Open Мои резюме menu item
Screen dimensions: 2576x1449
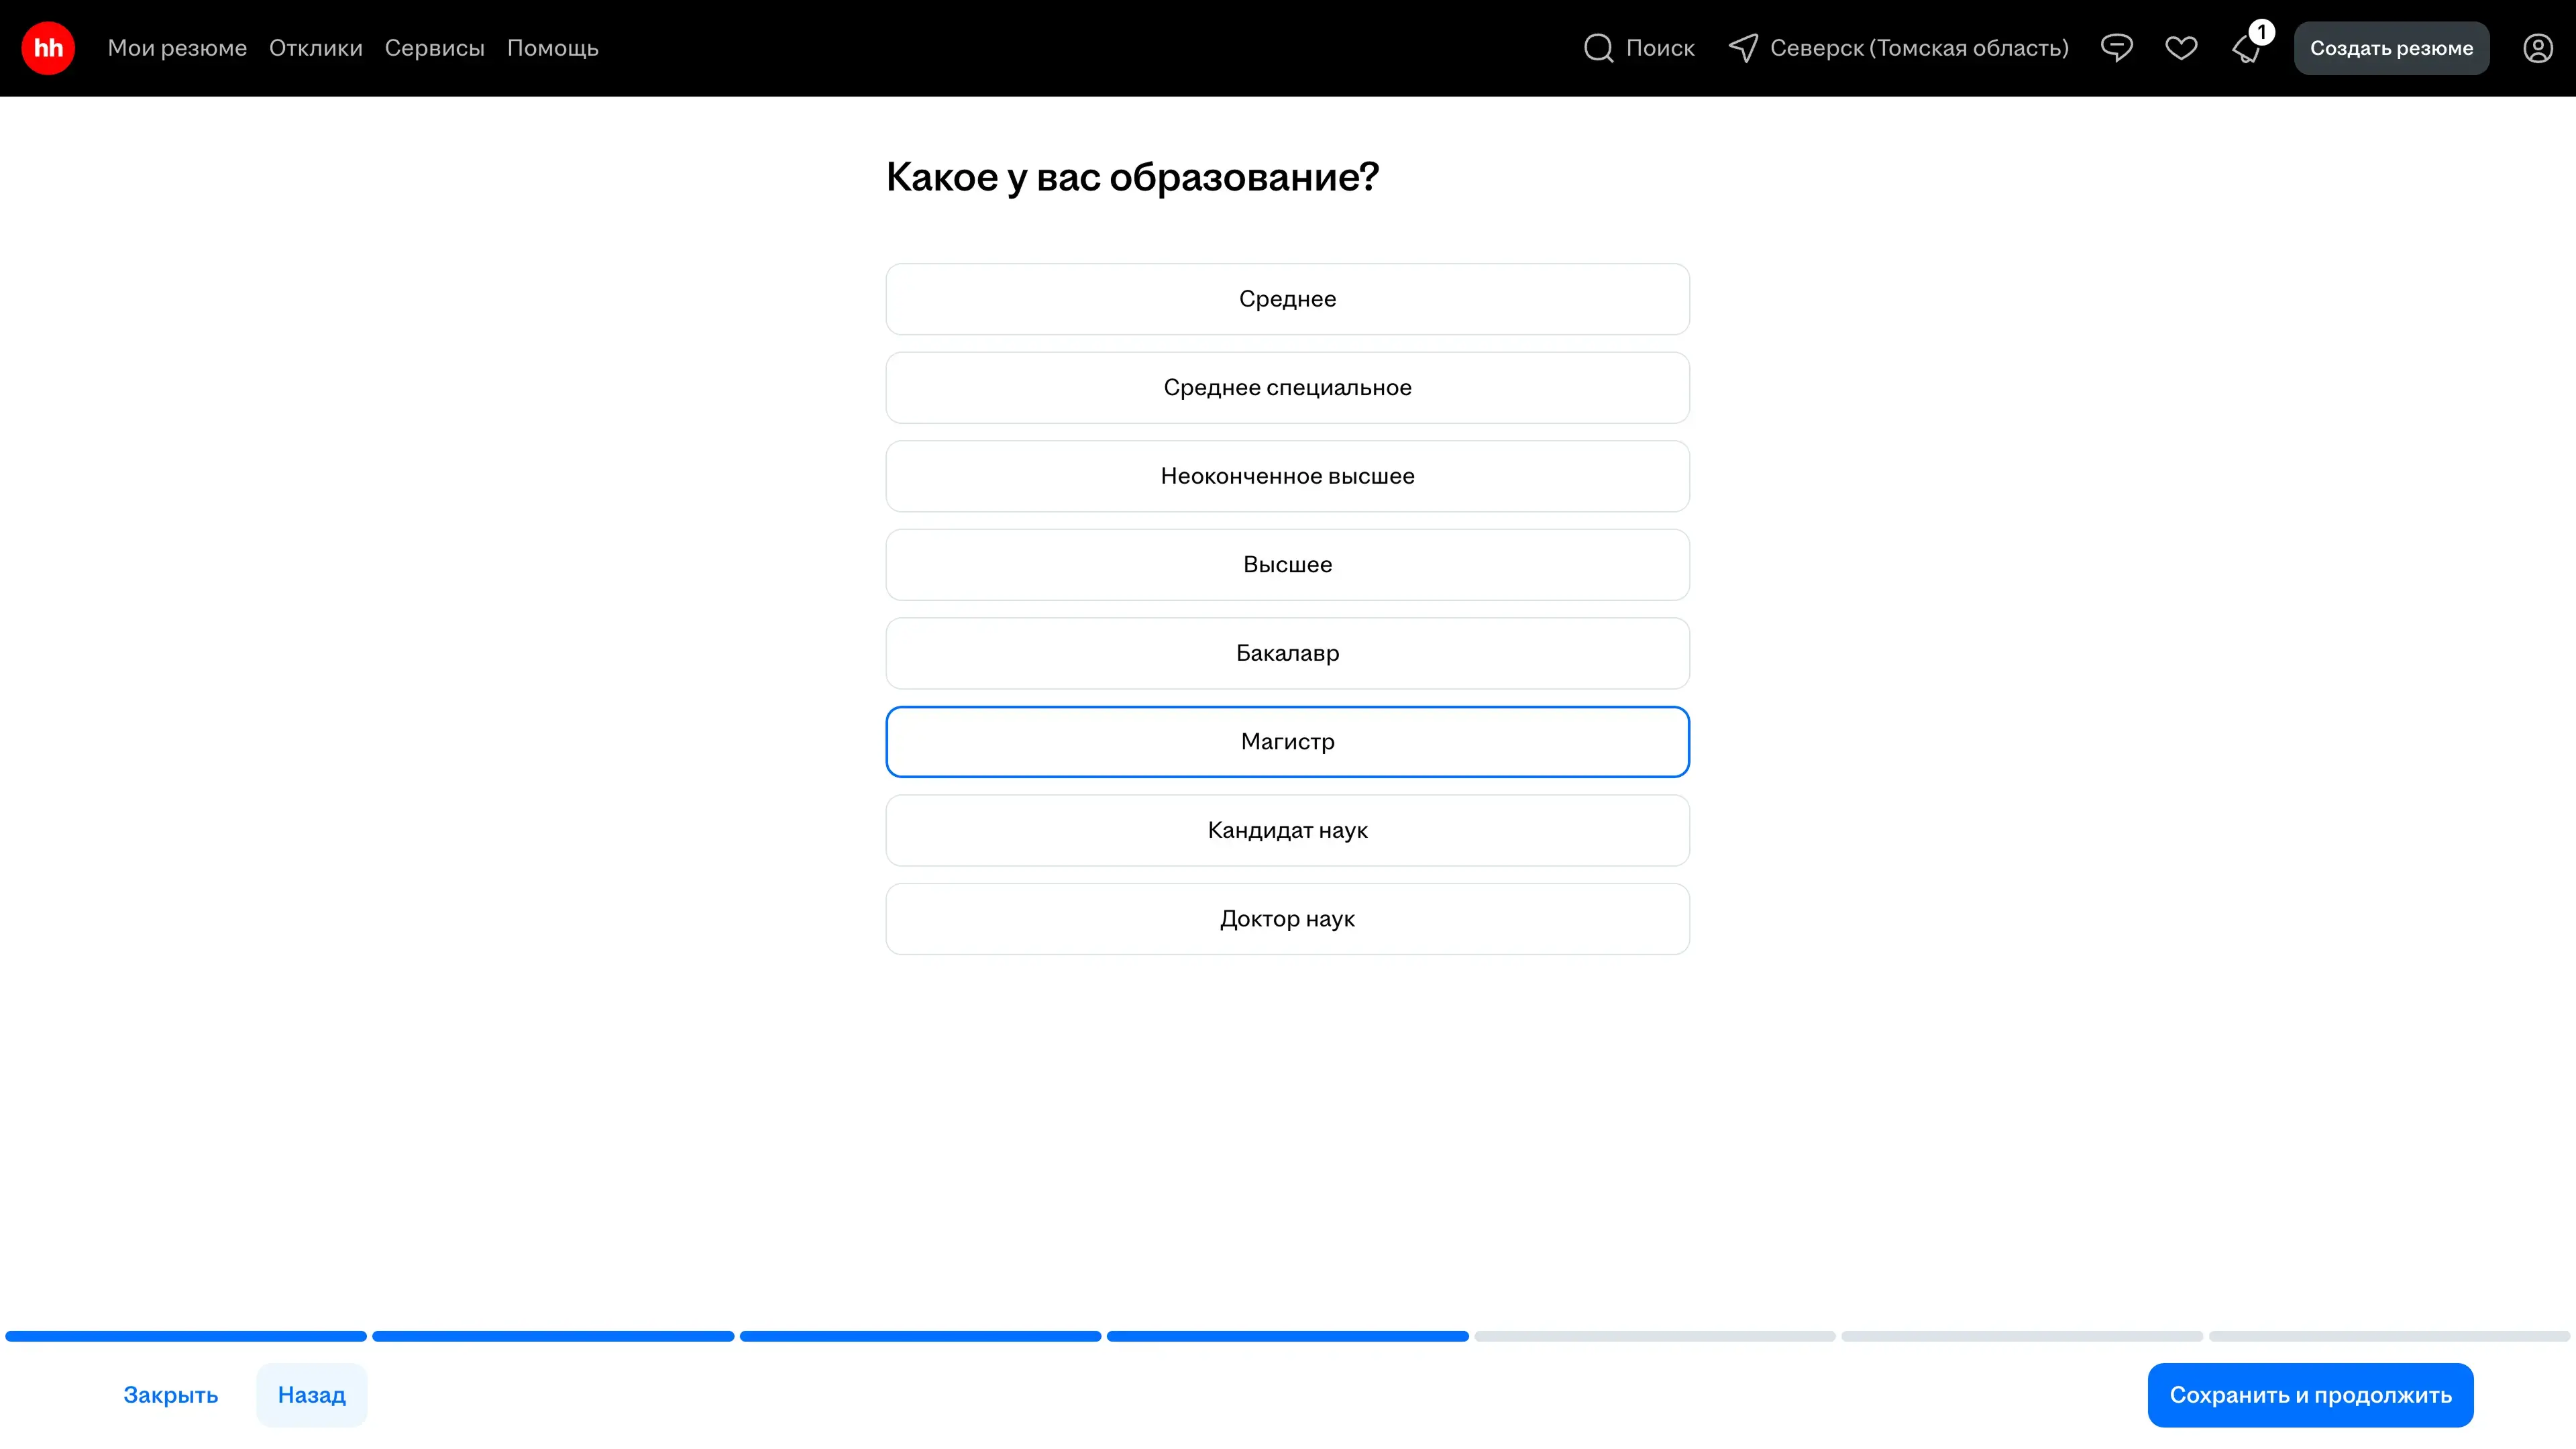pyautogui.click(x=177, y=48)
